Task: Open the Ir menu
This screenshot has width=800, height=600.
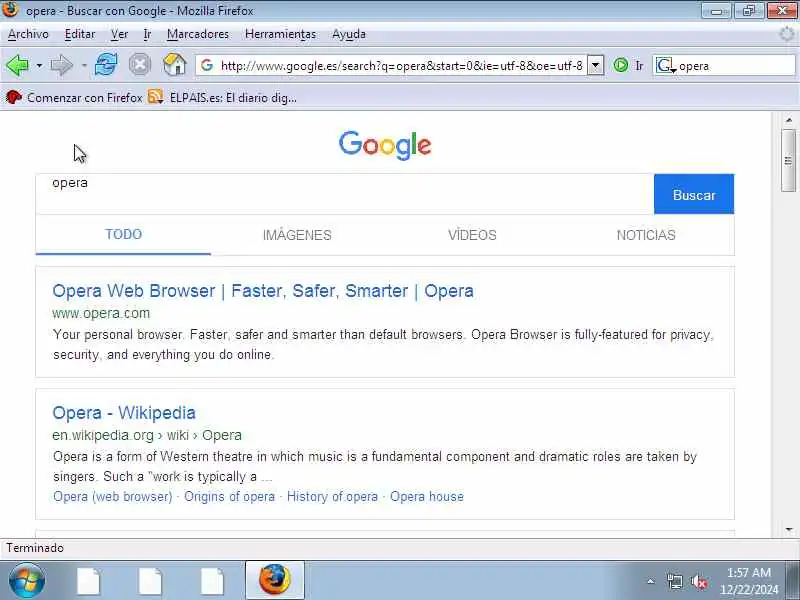Action: [147, 34]
